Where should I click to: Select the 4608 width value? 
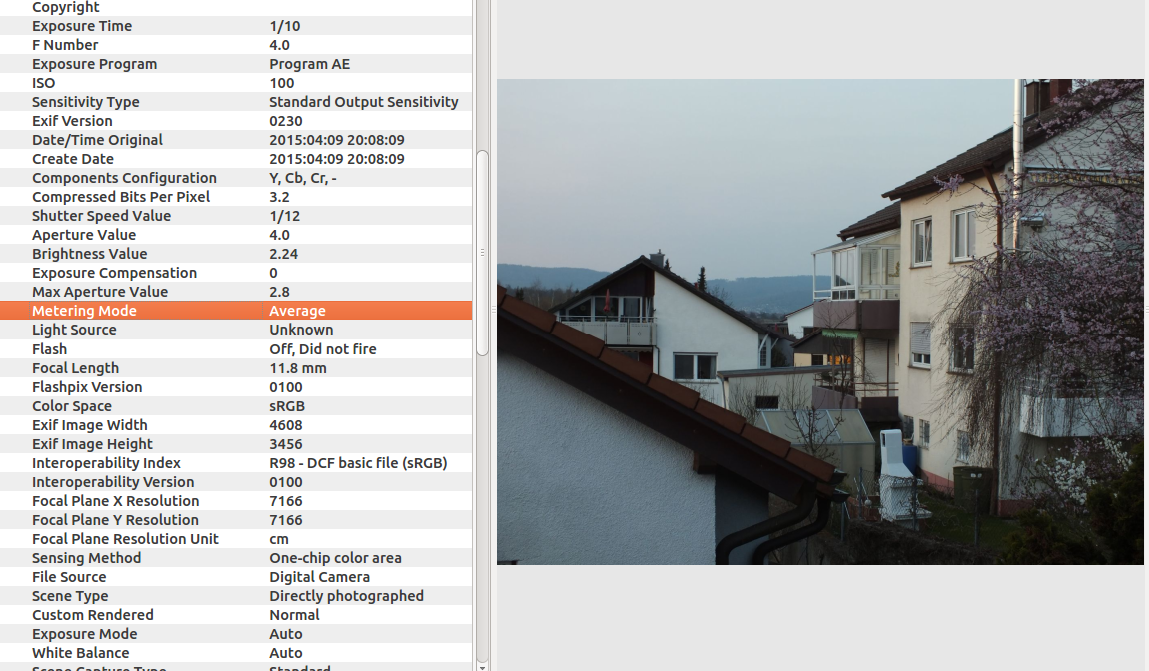pyautogui.click(x=285, y=425)
